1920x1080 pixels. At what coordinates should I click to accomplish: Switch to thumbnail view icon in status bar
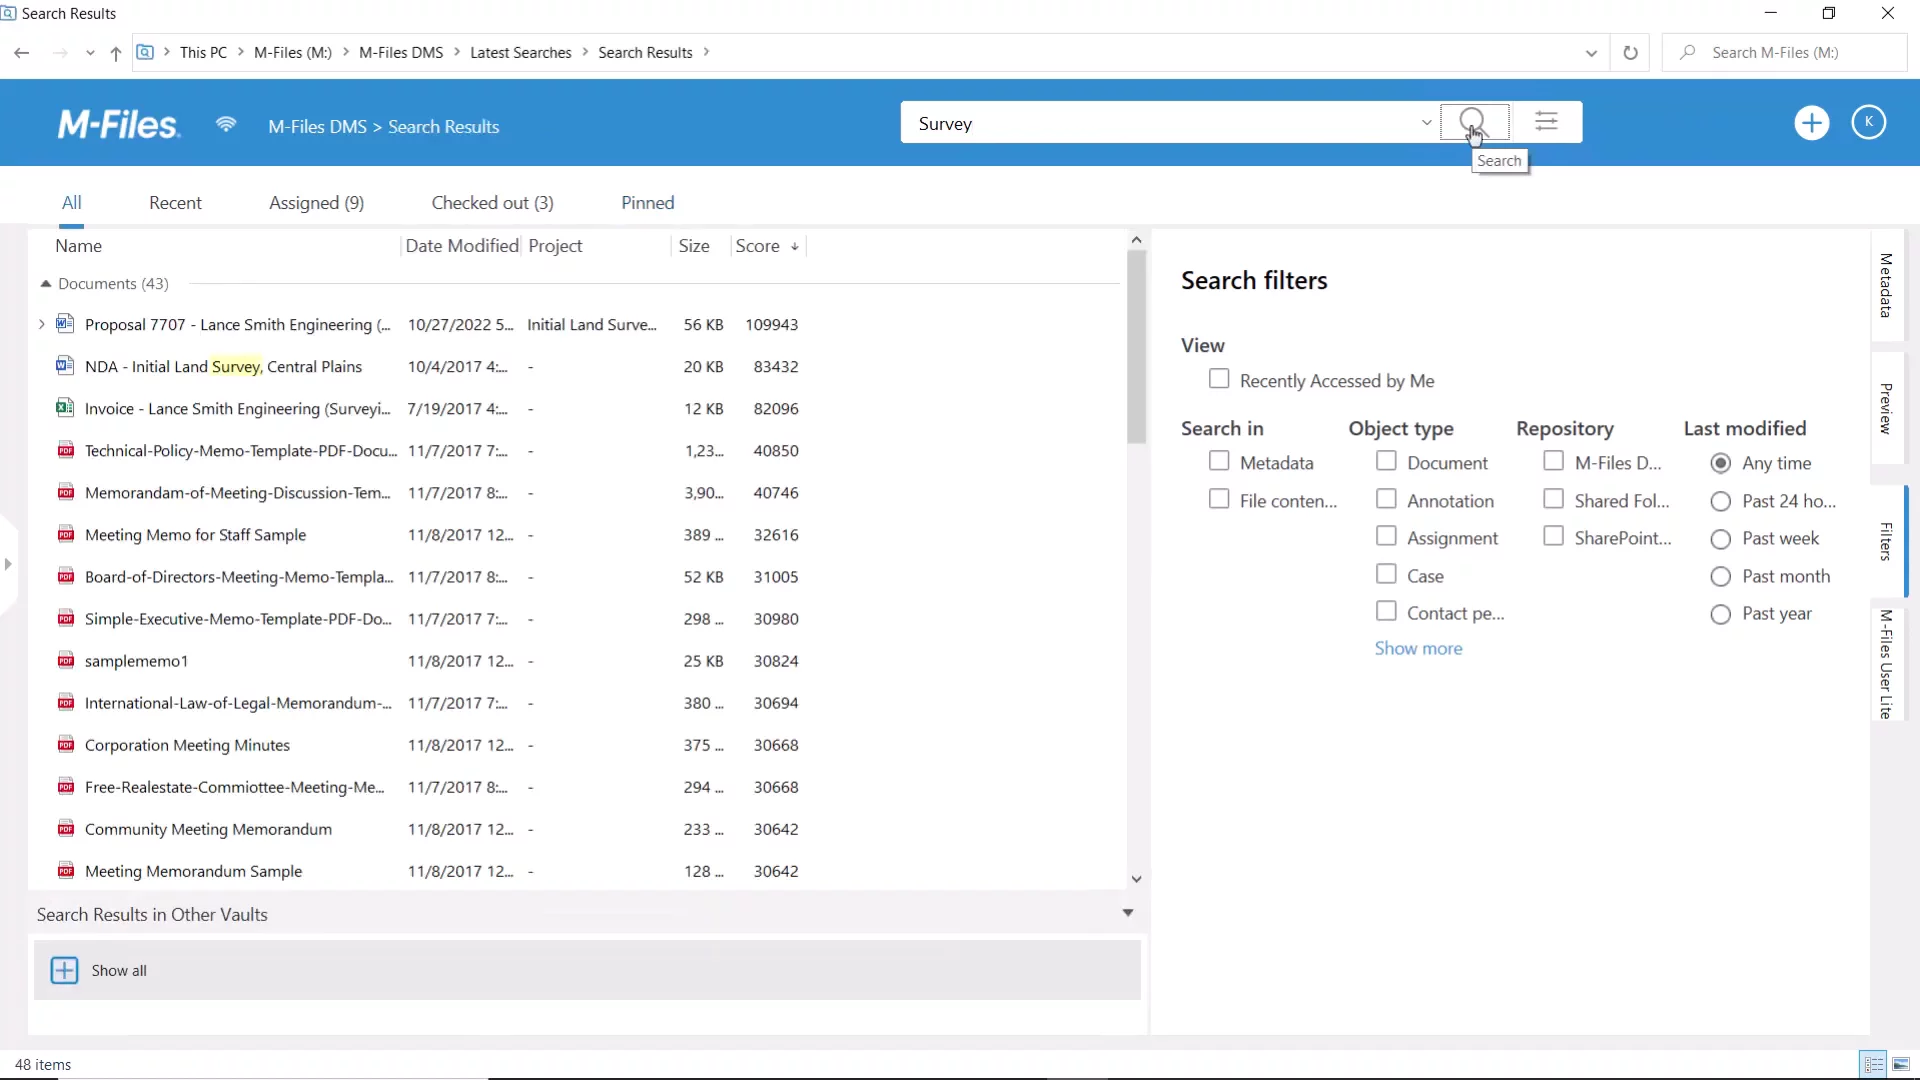click(x=1901, y=1064)
